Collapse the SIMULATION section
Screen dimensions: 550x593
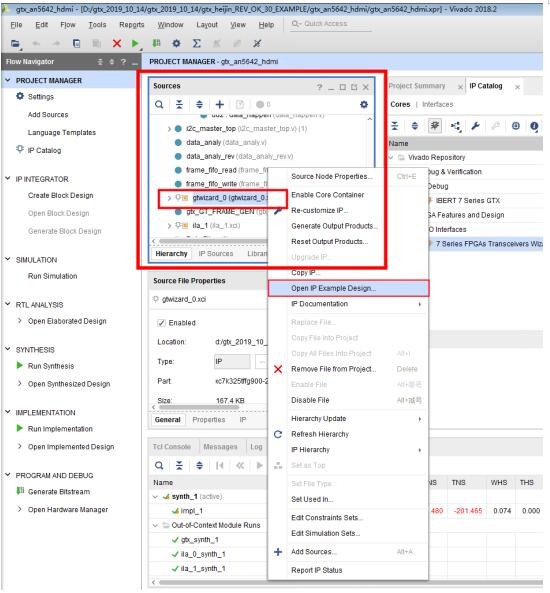[x=8, y=260]
